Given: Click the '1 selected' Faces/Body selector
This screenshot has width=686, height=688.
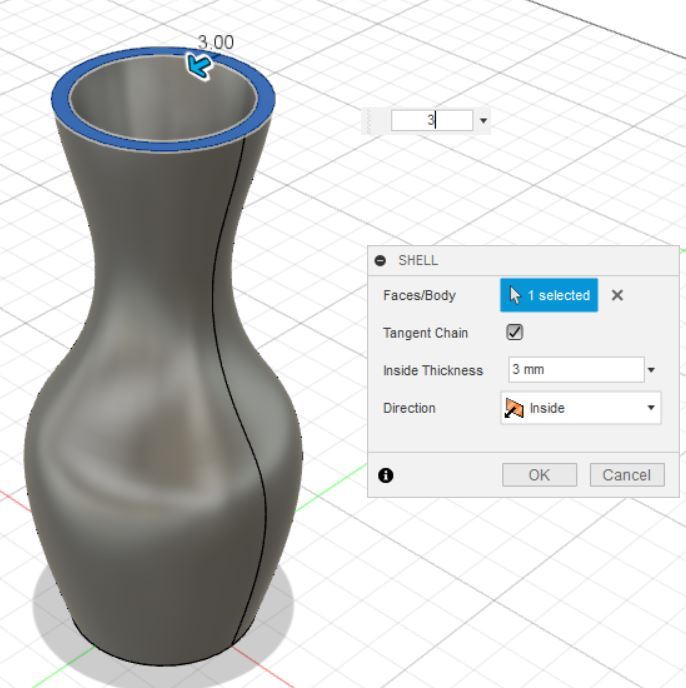Looking at the screenshot, I should (549, 295).
